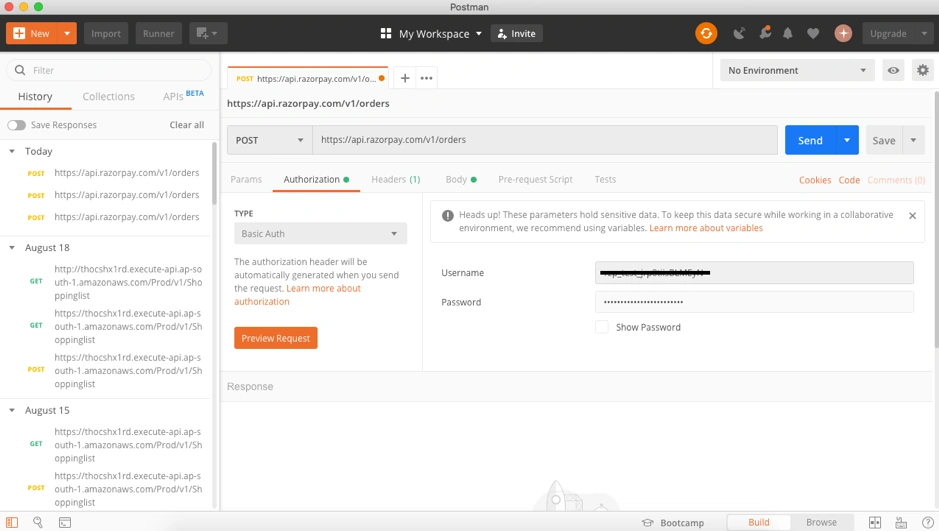Open the Pre-request Script tab
The width and height of the screenshot is (939, 531).
click(535, 179)
